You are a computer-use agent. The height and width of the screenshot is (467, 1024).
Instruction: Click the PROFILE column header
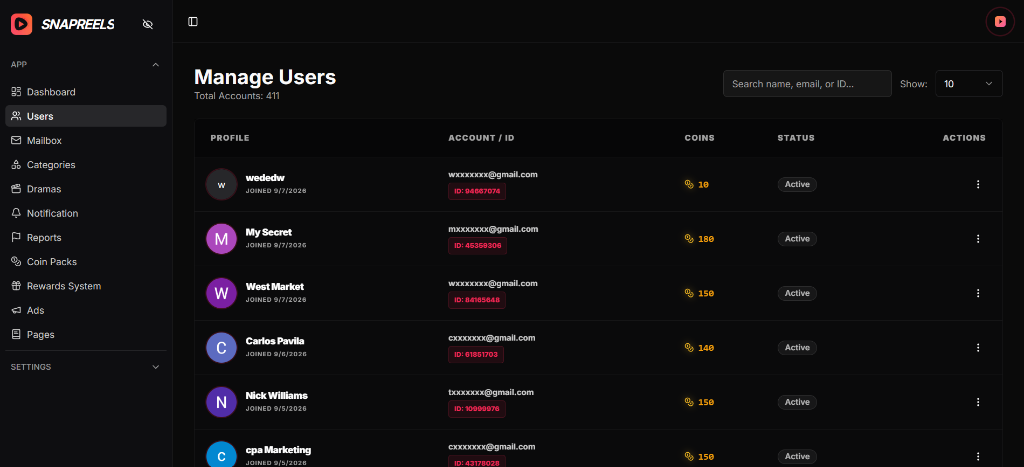coord(230,138)
